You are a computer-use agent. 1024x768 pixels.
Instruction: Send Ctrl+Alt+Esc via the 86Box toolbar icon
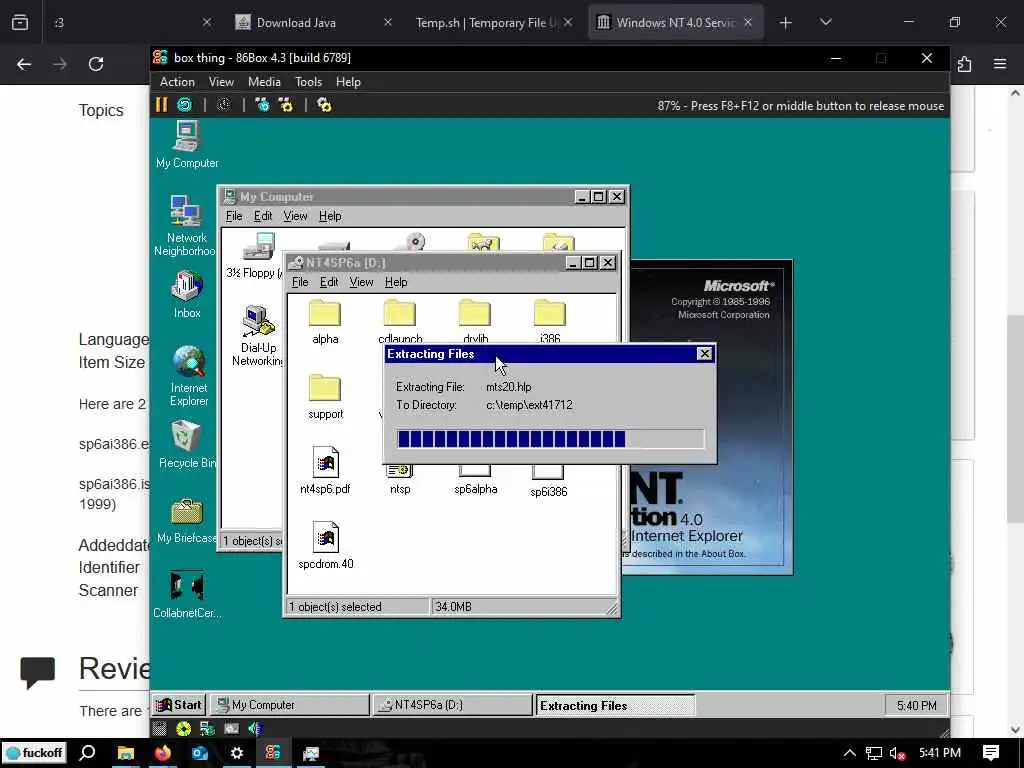click(x=286, y=104)
